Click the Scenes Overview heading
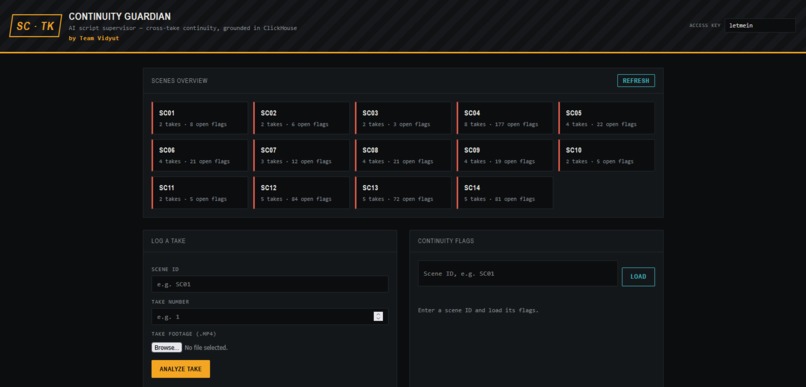Screen dimensions: 806x387 click(x=179, y=81)
